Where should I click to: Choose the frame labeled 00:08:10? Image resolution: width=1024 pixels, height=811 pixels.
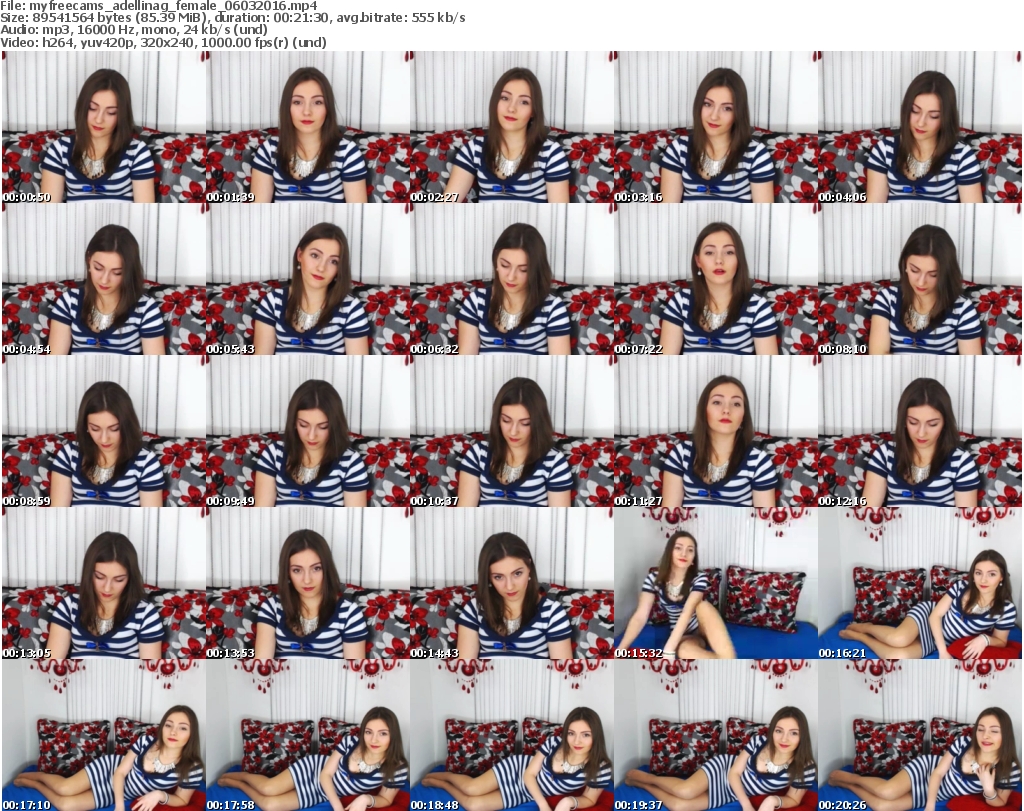tap(920, 279)
